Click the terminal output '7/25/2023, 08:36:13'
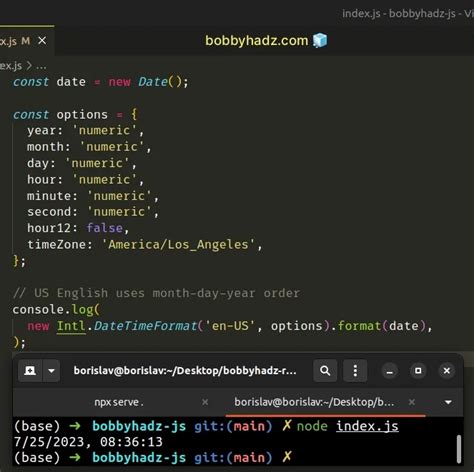Screen dimensions: 474x472 point(88,442)
